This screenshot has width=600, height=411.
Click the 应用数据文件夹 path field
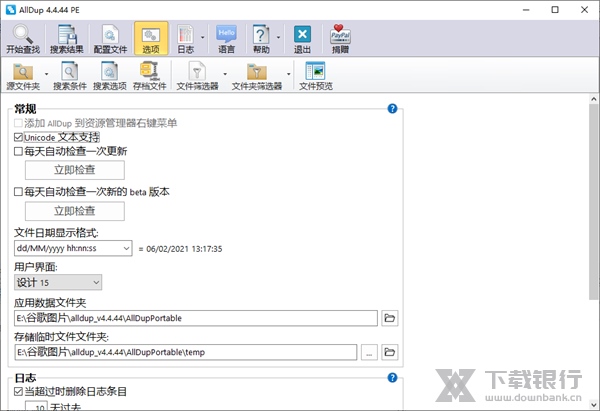[196, 318]
